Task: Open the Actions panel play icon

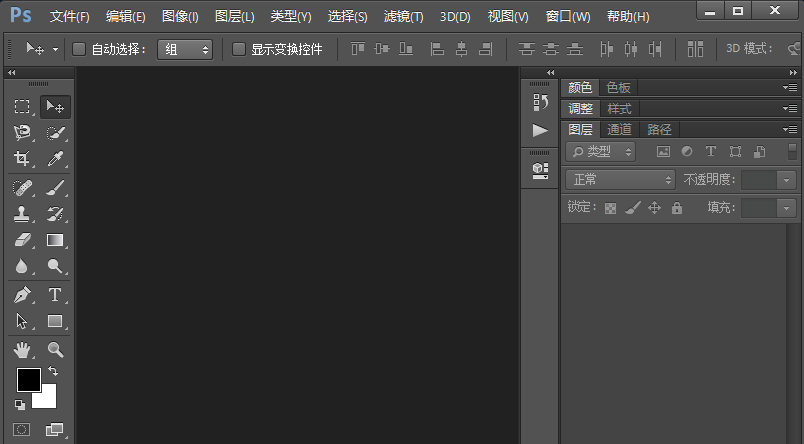Action: coord(540,130)
